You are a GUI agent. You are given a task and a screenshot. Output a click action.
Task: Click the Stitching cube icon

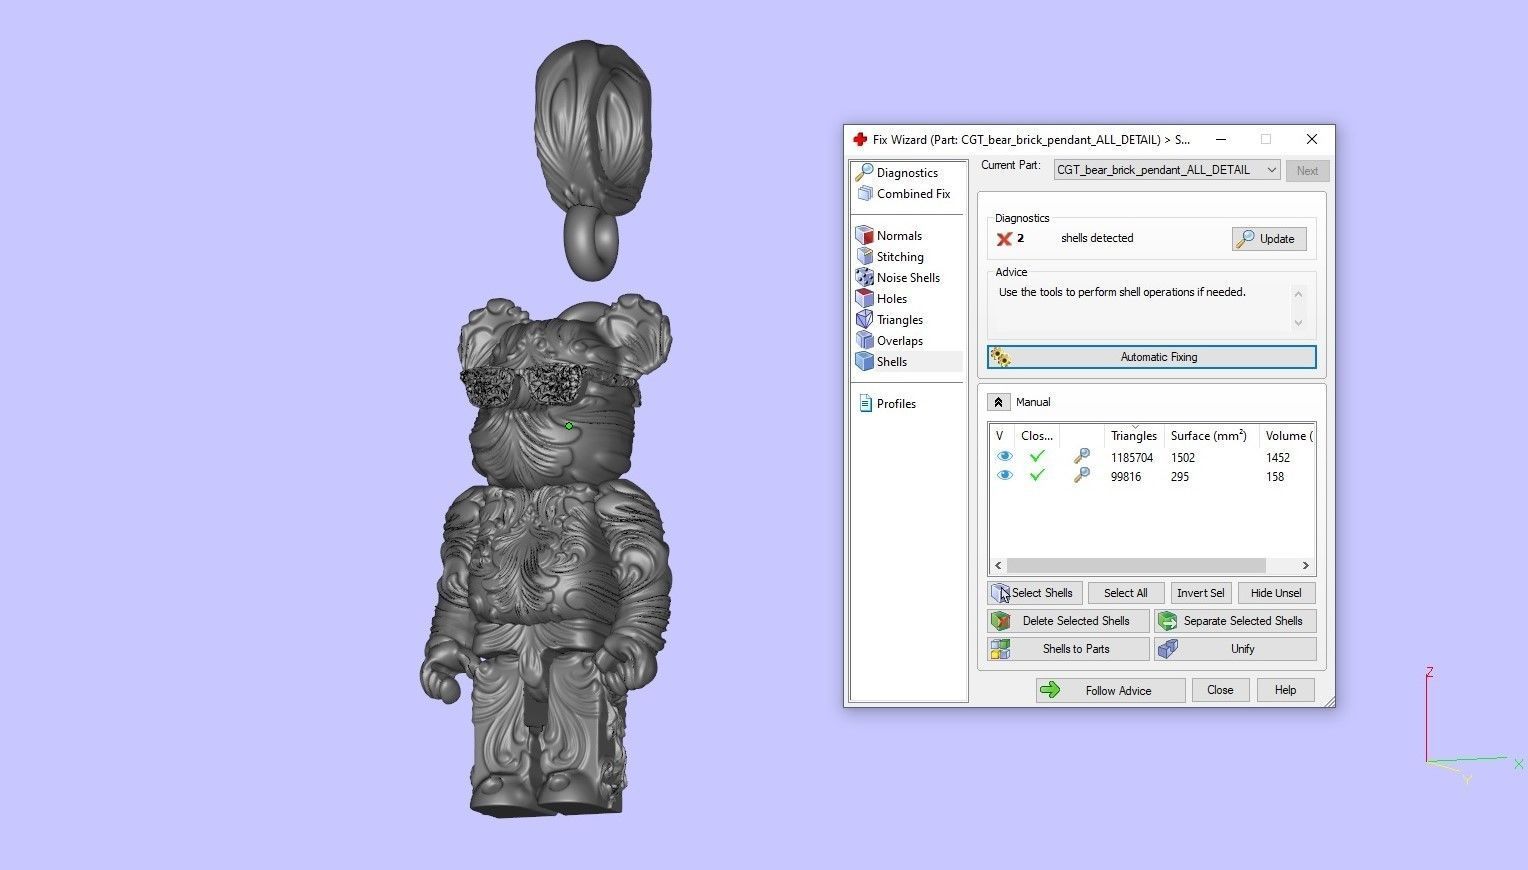(865, 257)
